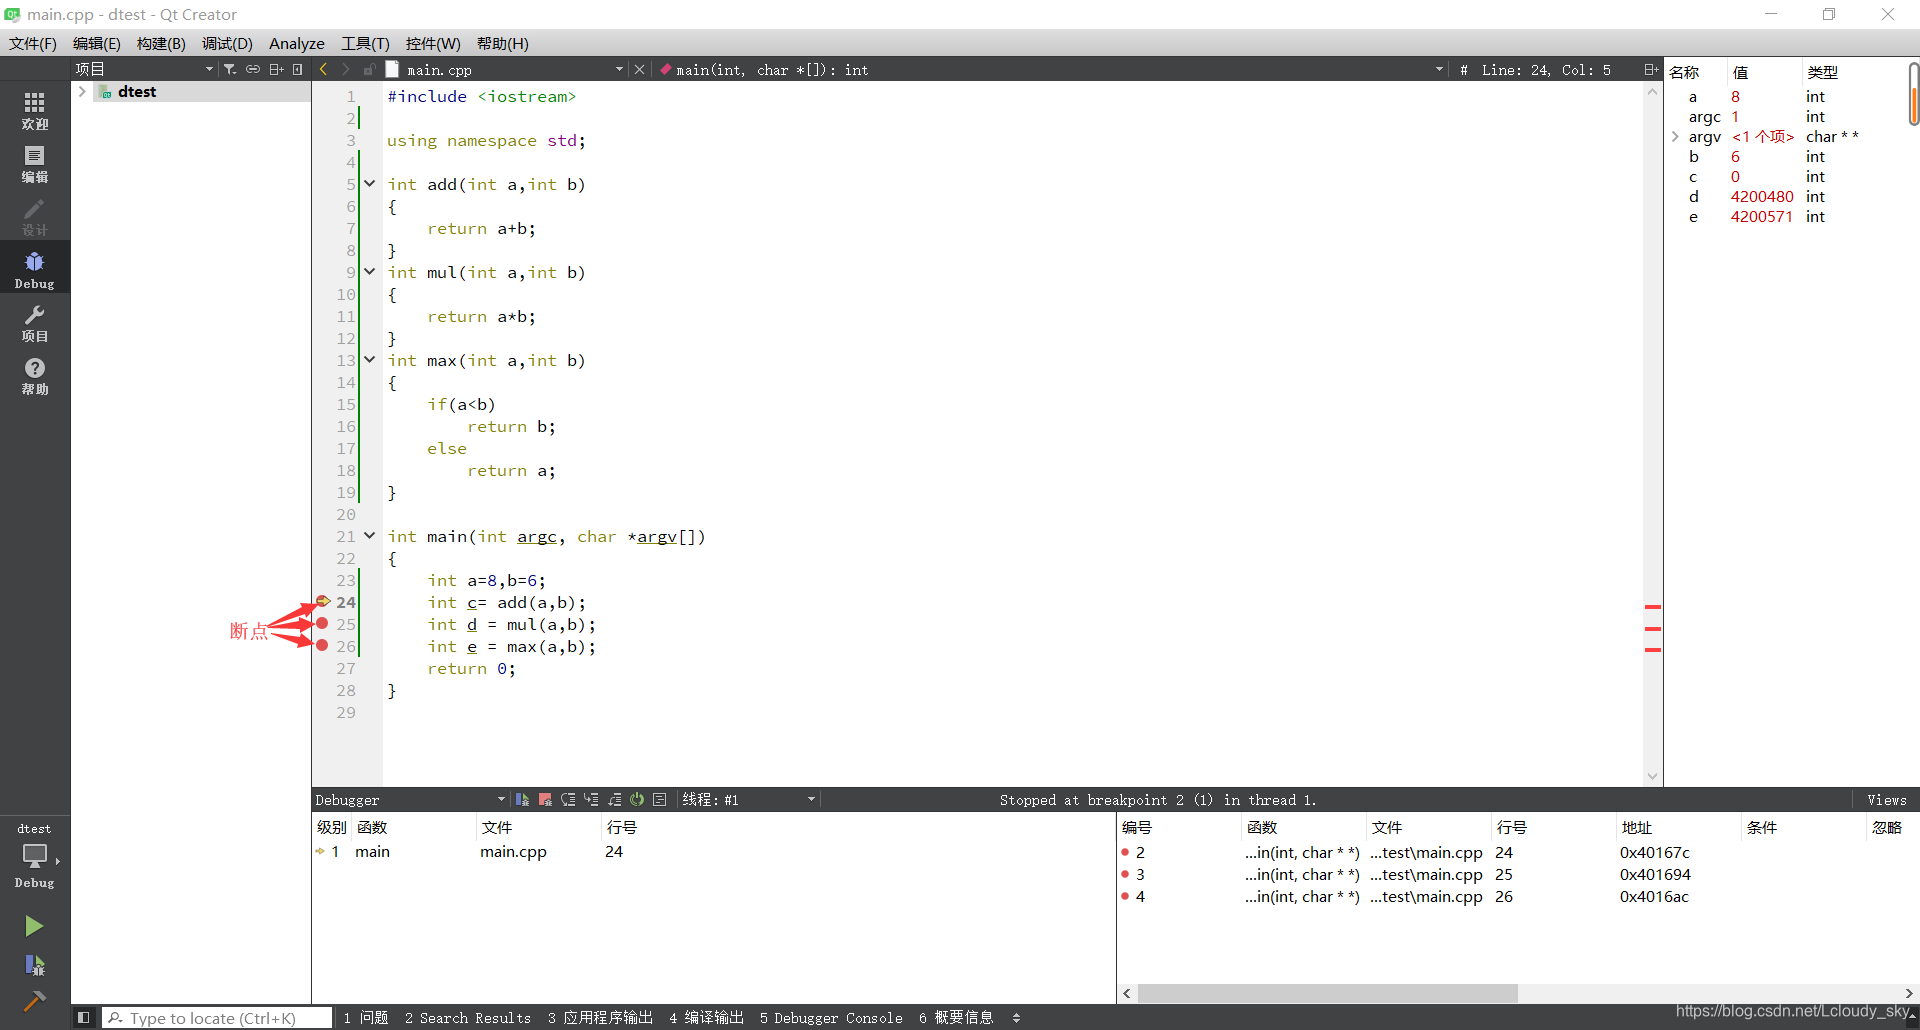Collapse the main function at line 21

tap(370, 536)
